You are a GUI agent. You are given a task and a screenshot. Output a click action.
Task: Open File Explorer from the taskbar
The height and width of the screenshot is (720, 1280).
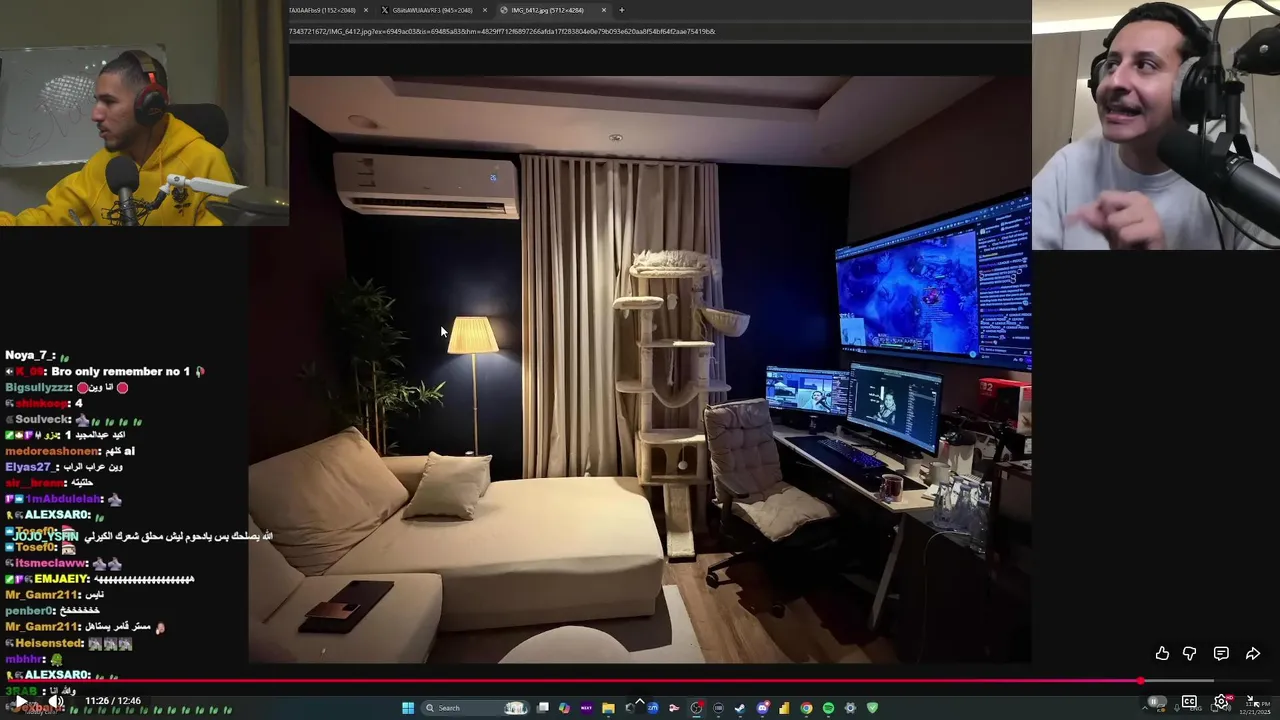pos(608,708)
